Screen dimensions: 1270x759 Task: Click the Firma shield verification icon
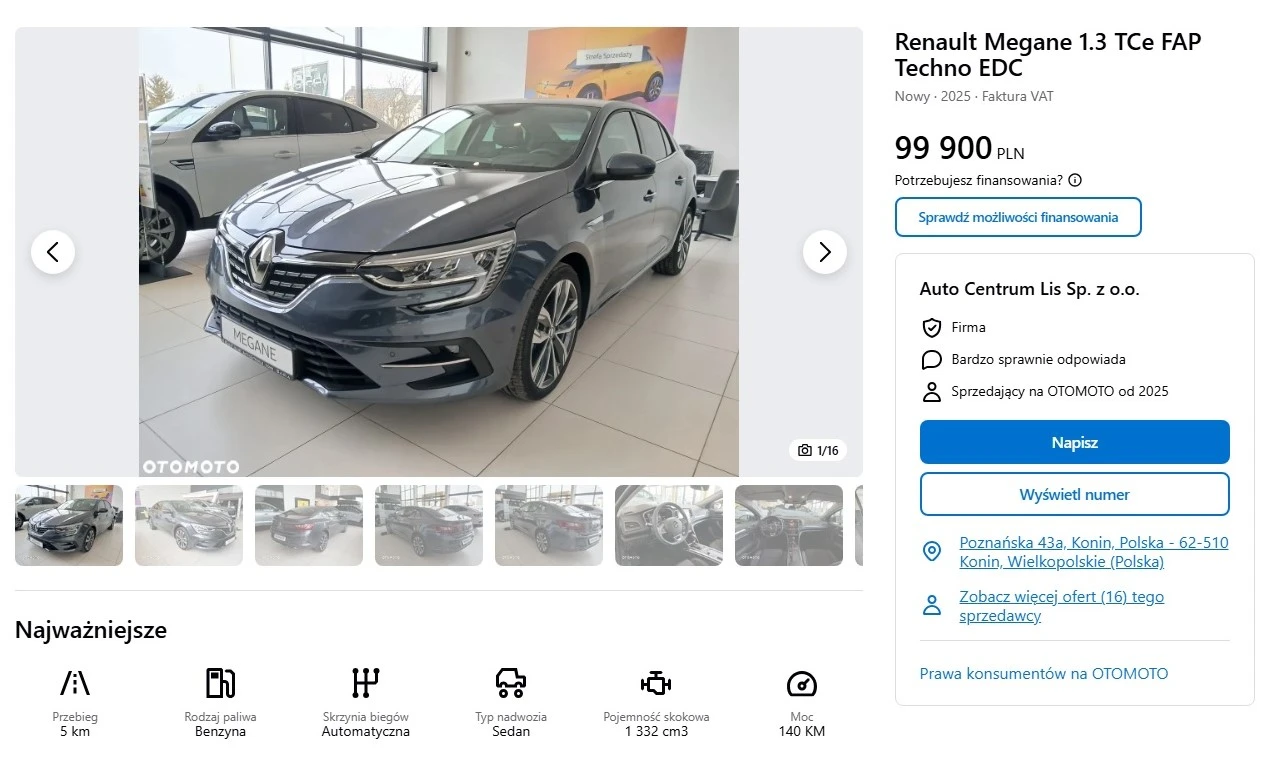pyautogui.click(x=931, y=328)
